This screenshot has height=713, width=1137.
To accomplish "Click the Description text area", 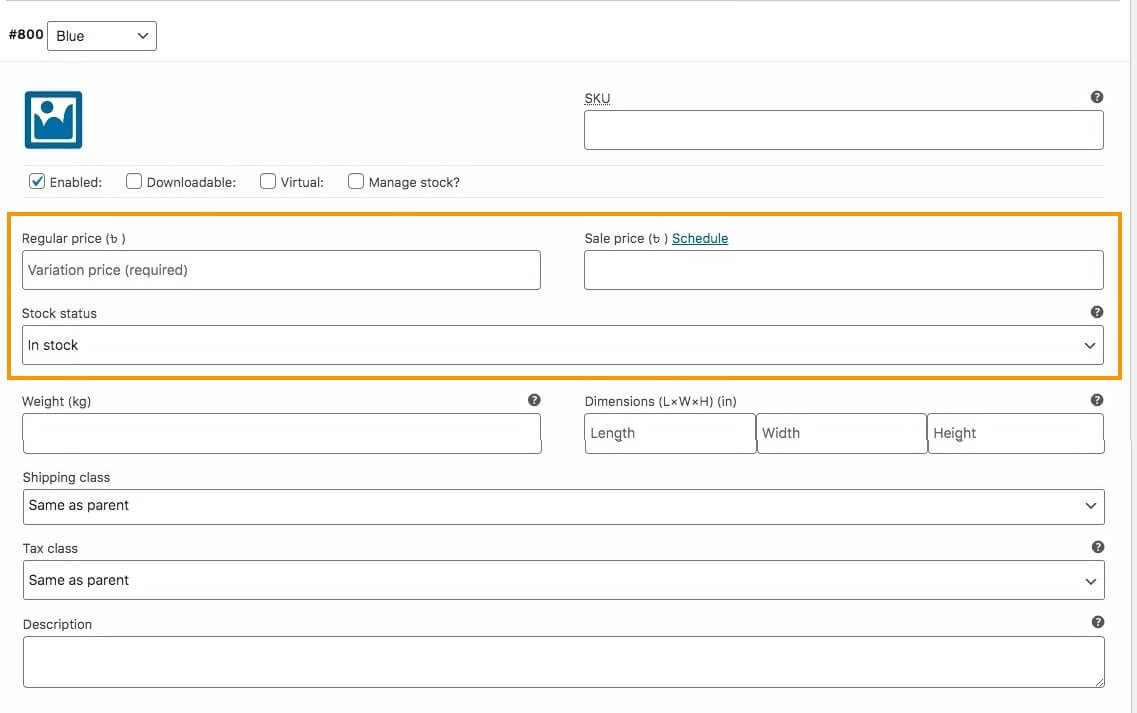I will coord(563,661).
